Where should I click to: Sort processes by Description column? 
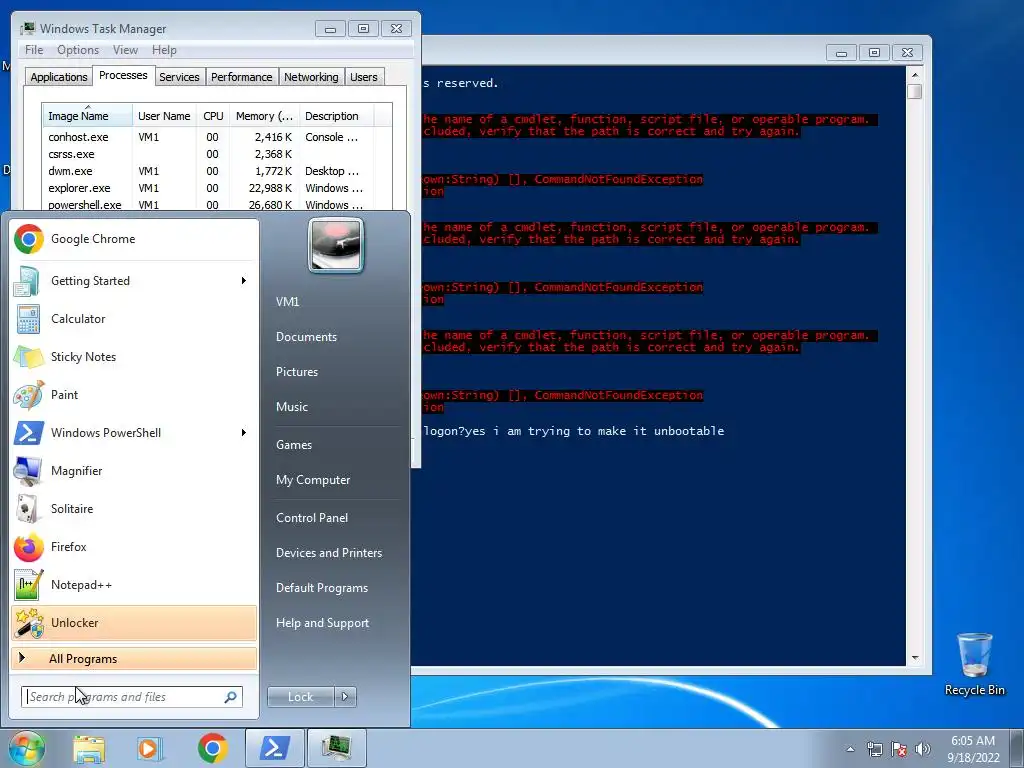336,116
